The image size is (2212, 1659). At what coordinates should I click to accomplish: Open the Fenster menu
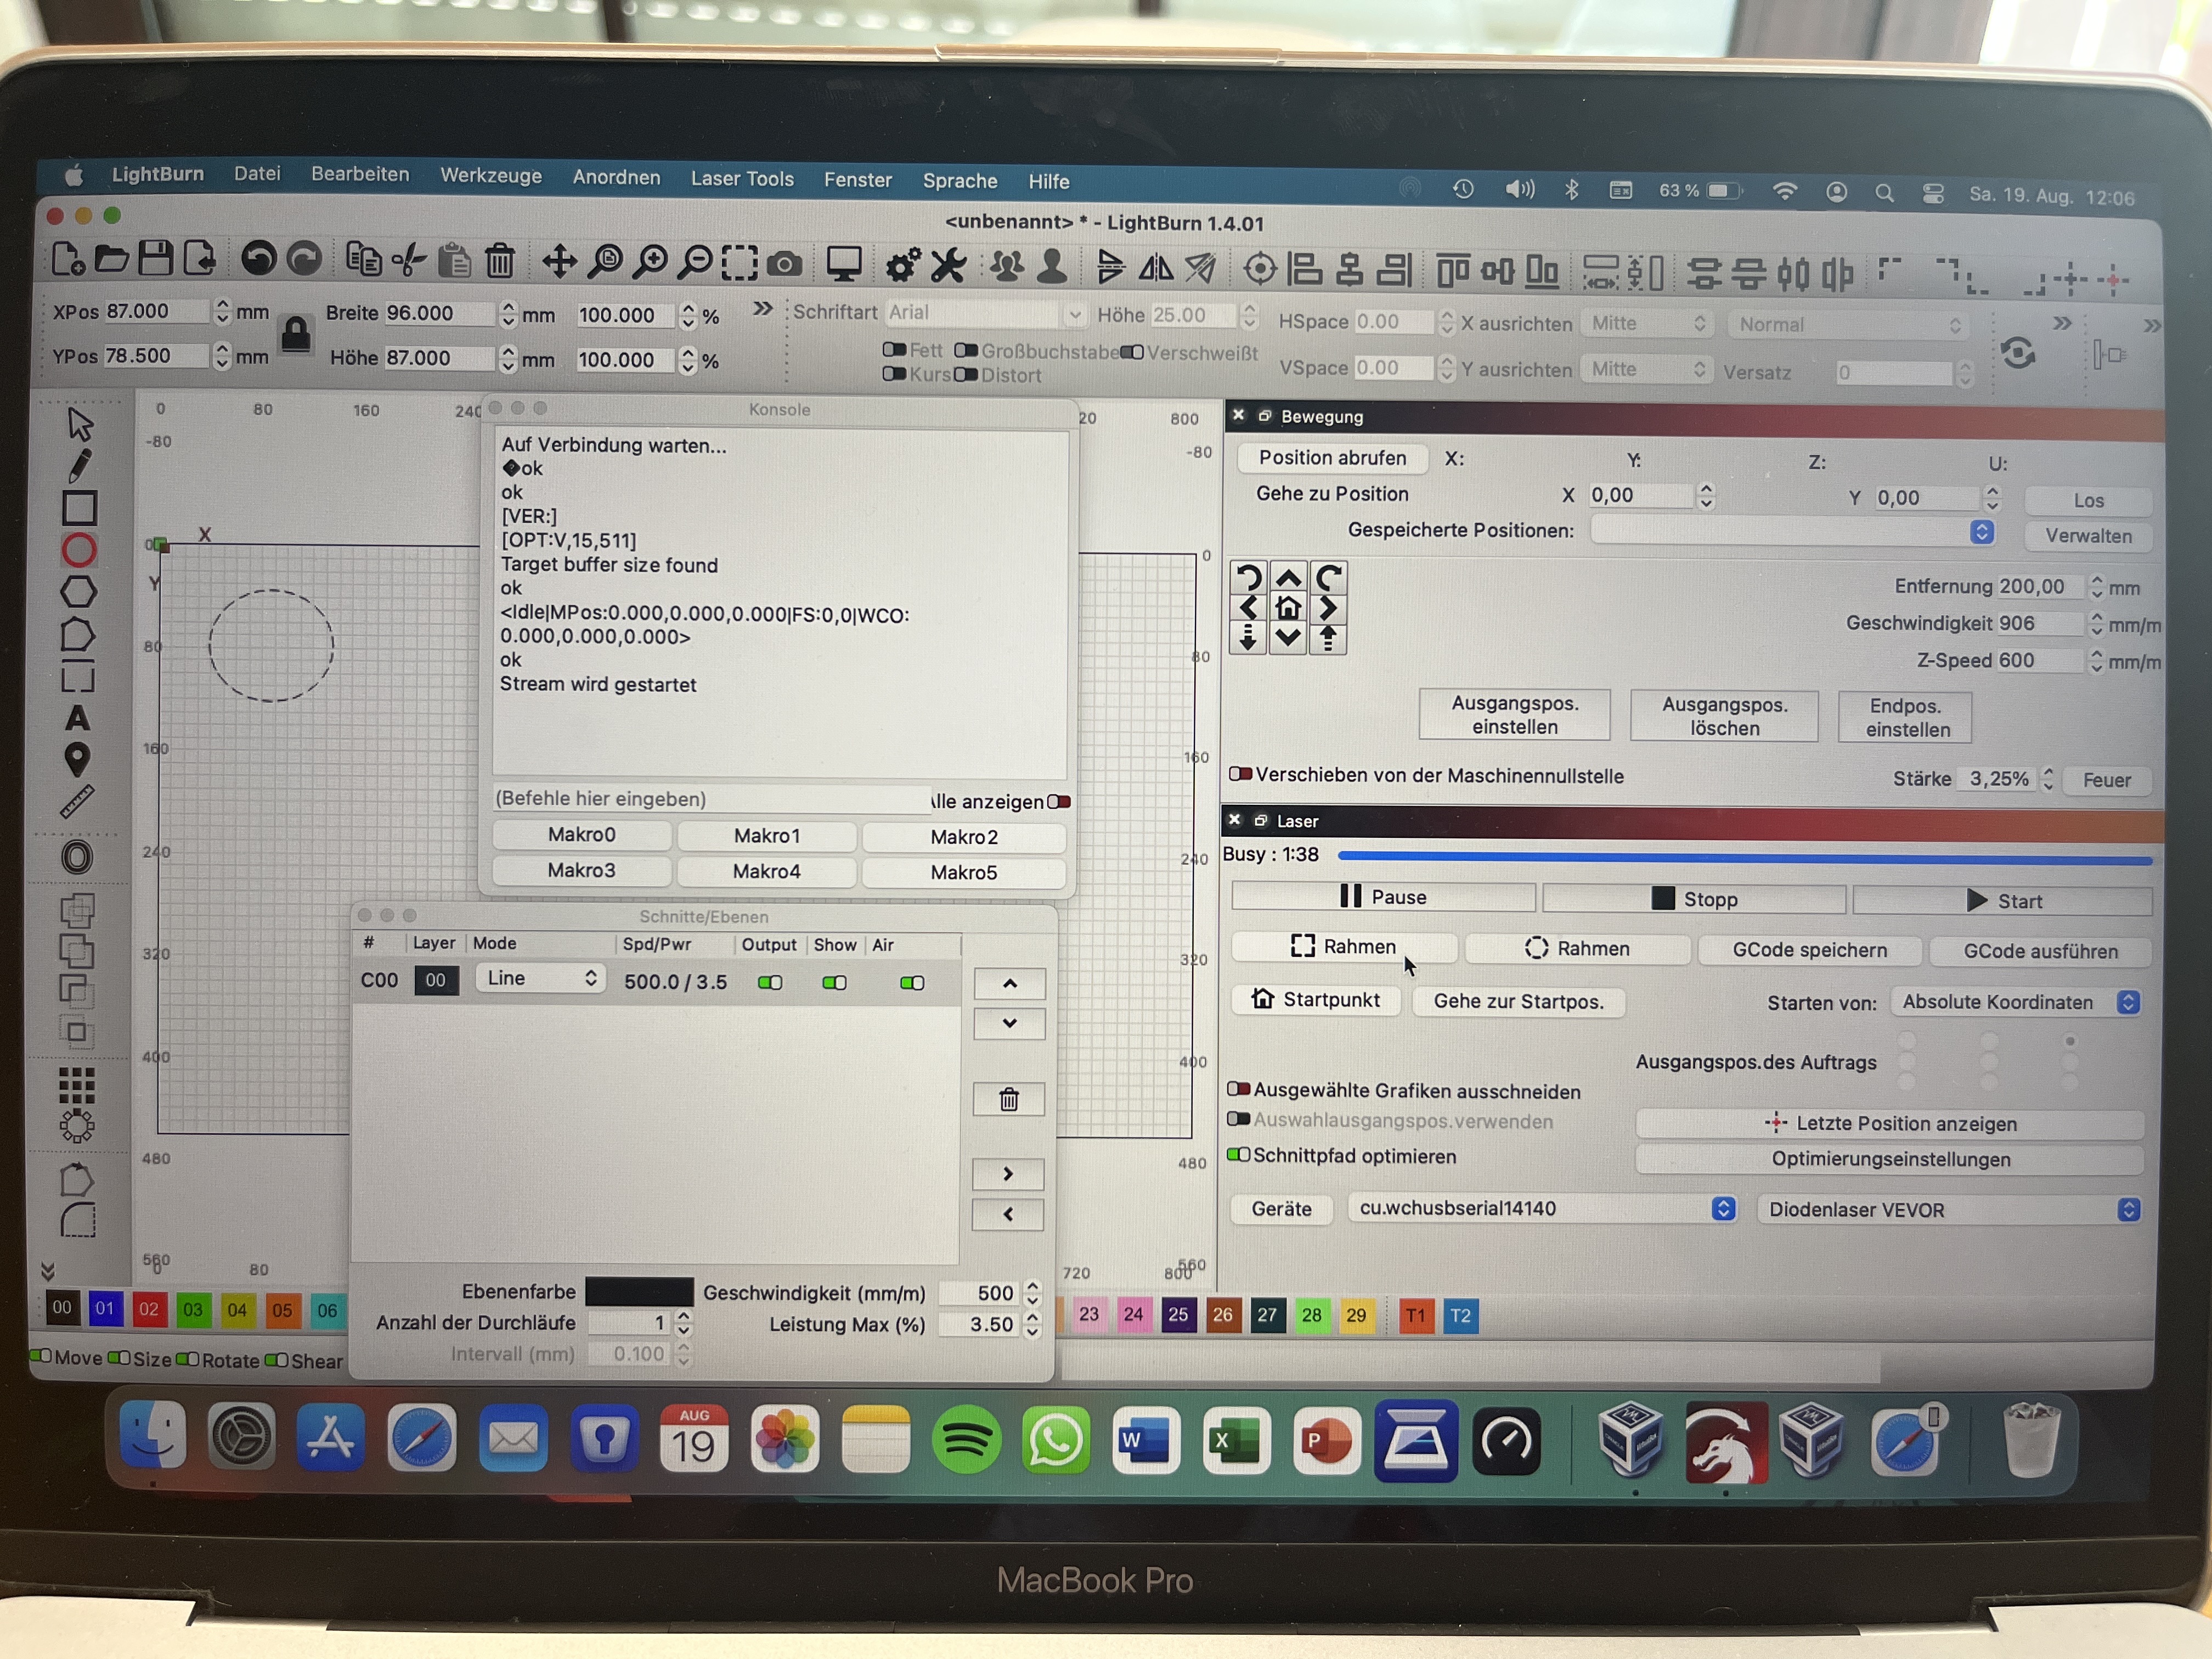(x=857, y=180)
